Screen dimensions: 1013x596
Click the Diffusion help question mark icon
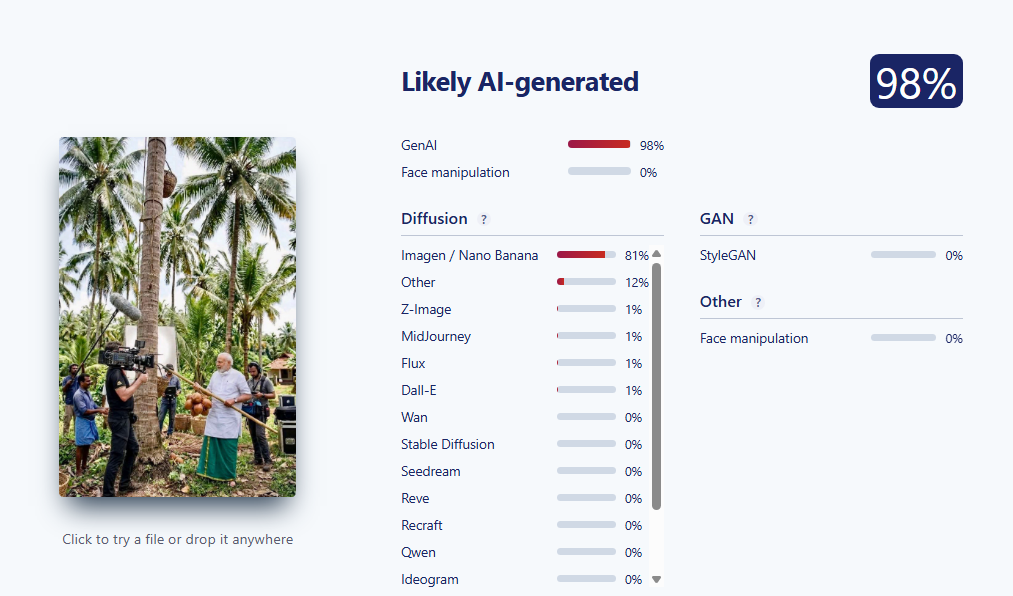click(x=484, y=219)
